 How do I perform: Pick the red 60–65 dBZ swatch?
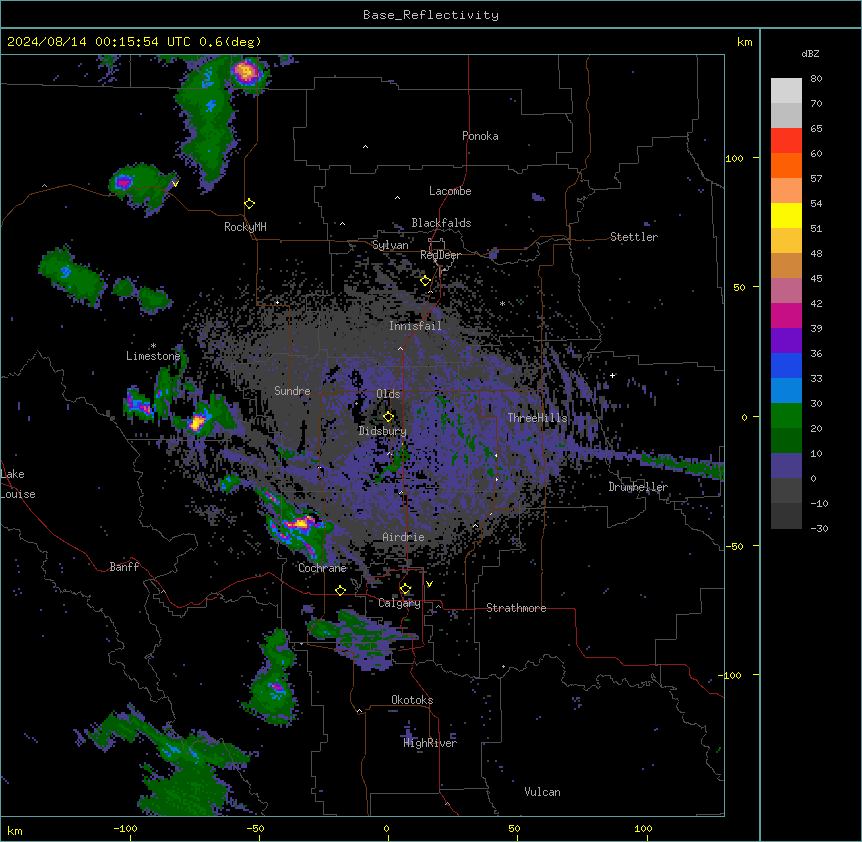(786, 141)
